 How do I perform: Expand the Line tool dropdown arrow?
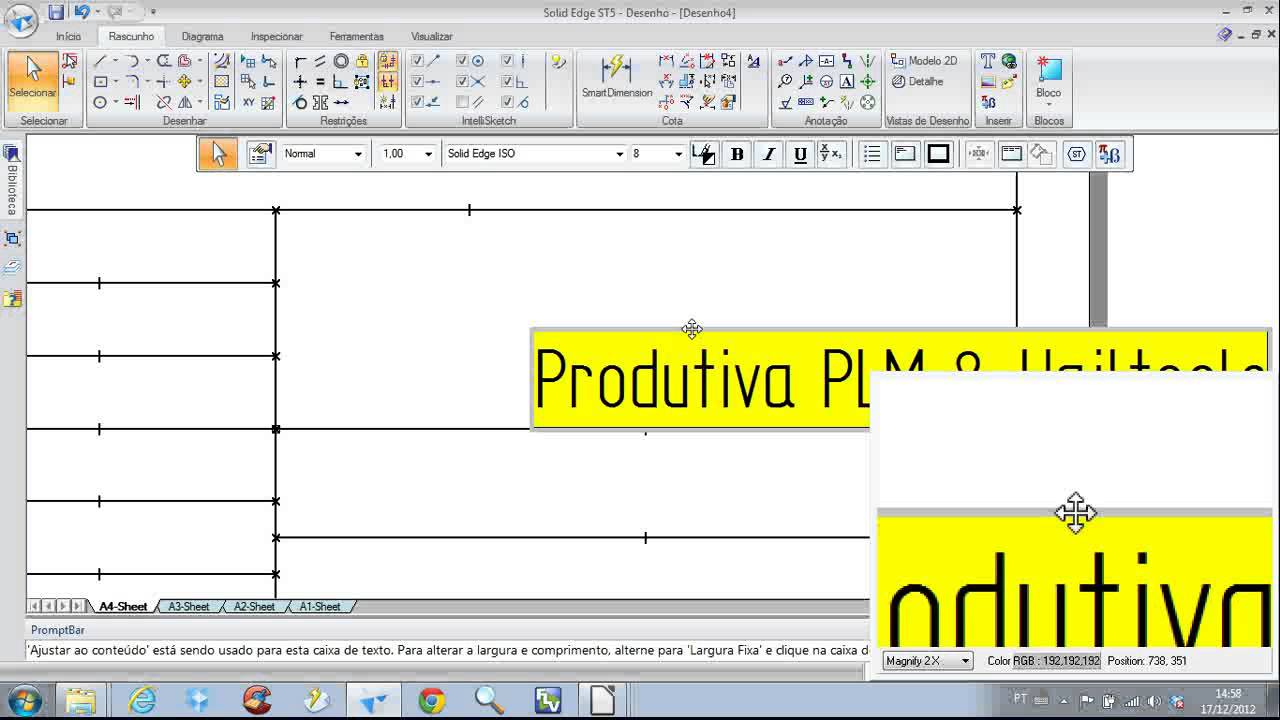[115, 61]
